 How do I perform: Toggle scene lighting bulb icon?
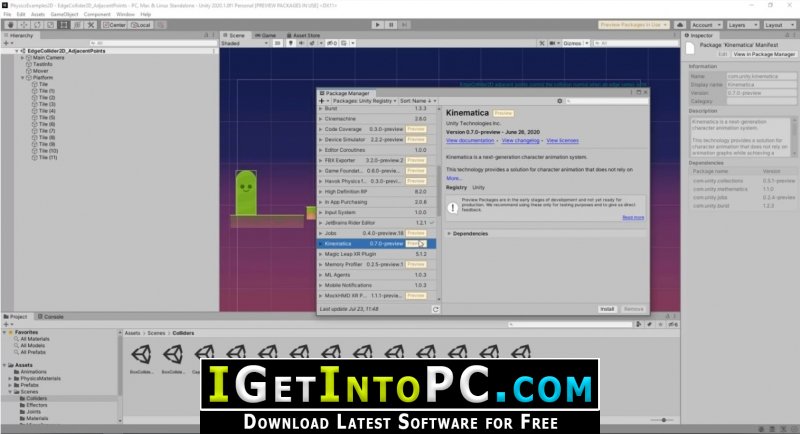(291, 43)
